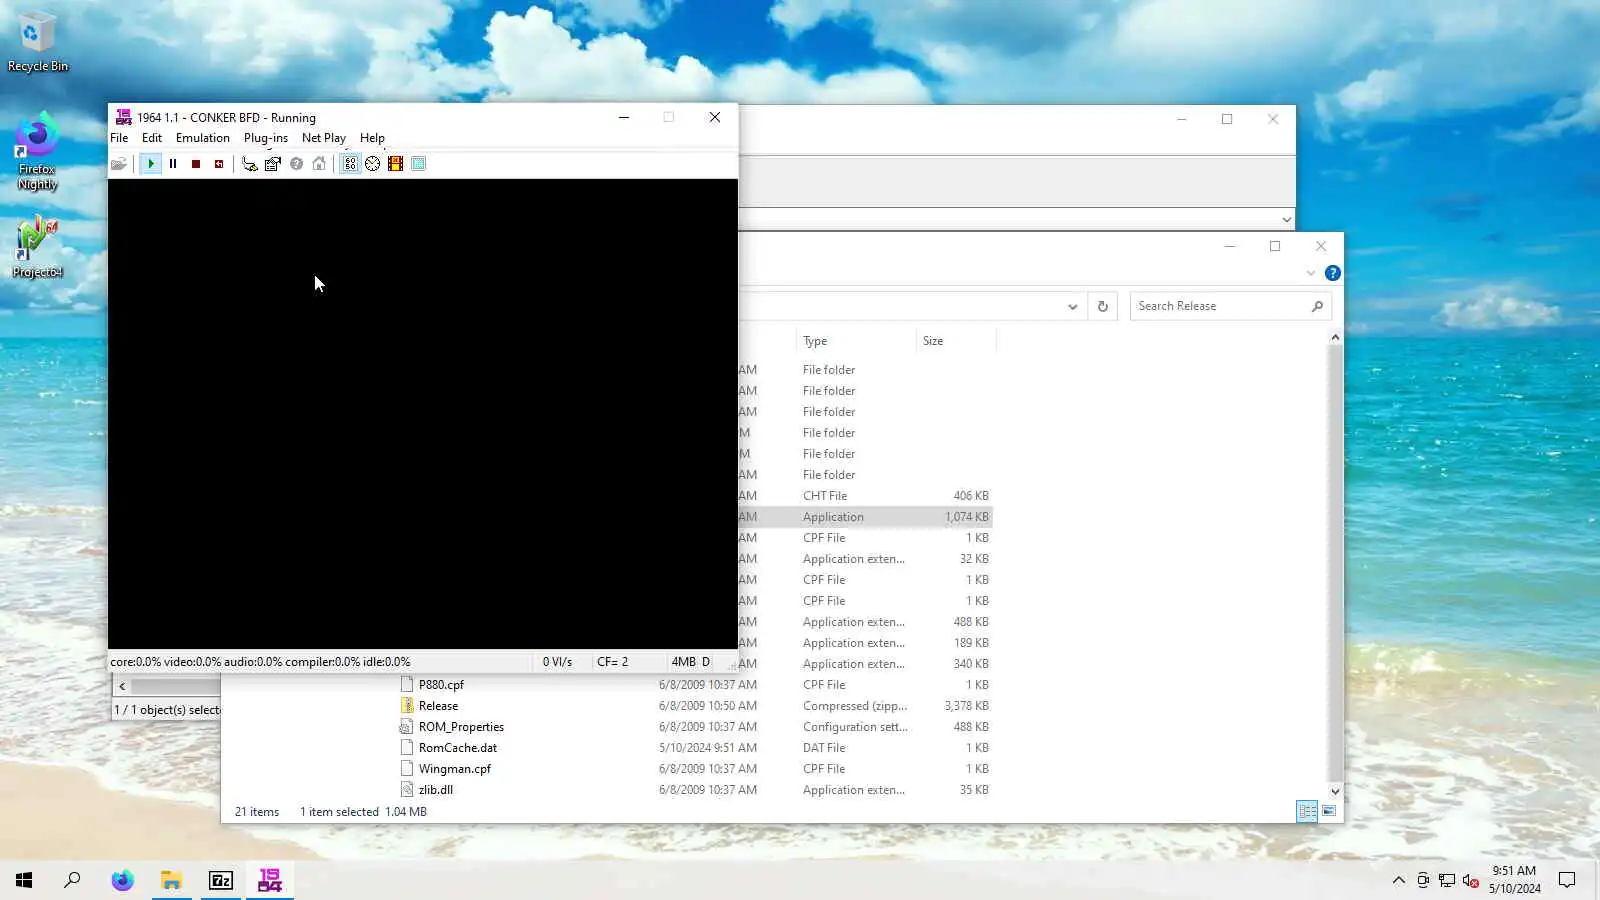This screenshot has width=1600, height=900.
Task: Select the zlib.dll file
Action: [x=435, y=790]
